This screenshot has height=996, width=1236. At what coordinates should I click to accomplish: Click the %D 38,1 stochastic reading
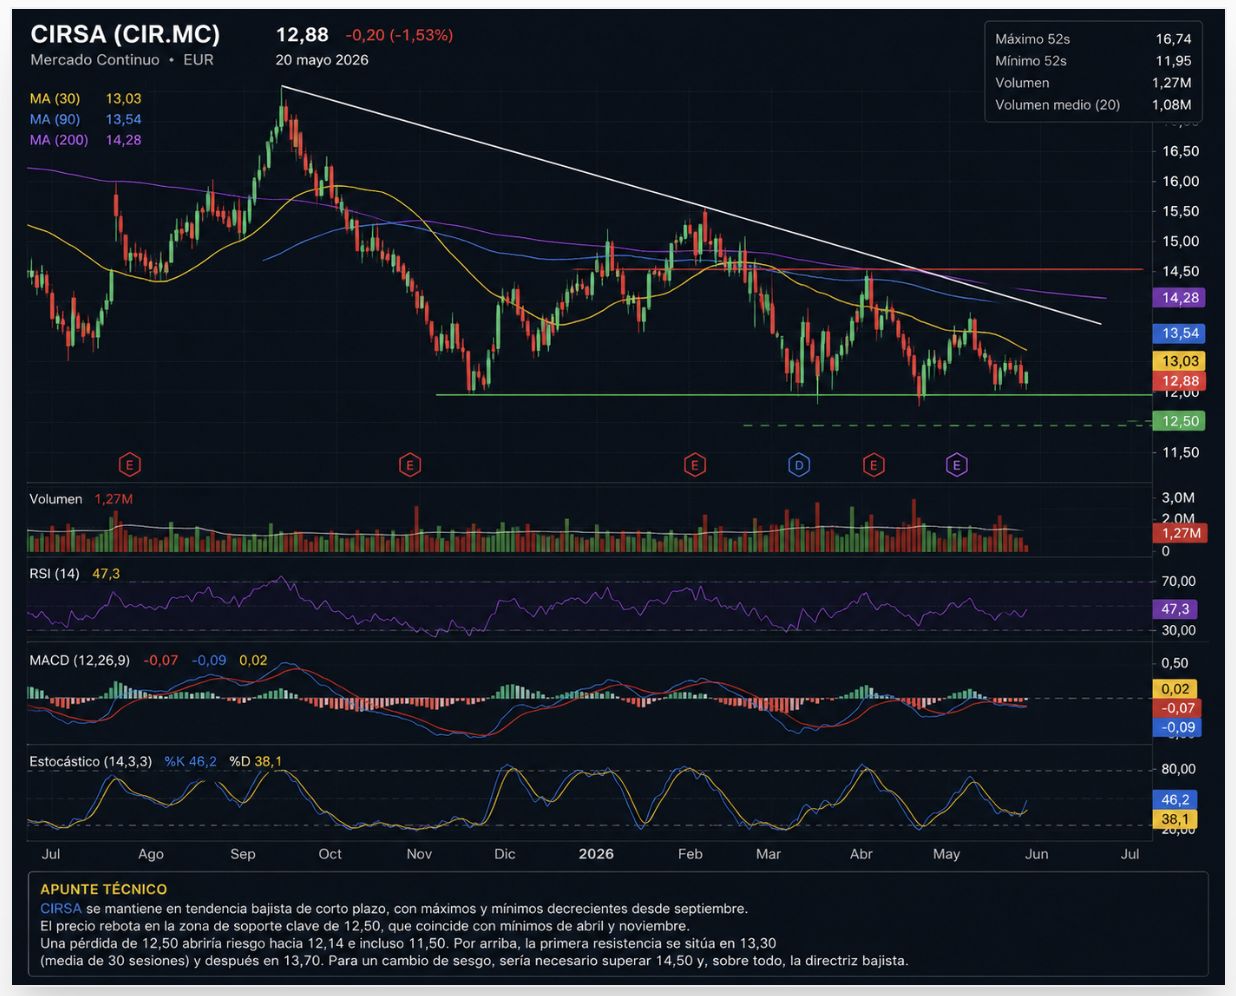click(256, 762)
